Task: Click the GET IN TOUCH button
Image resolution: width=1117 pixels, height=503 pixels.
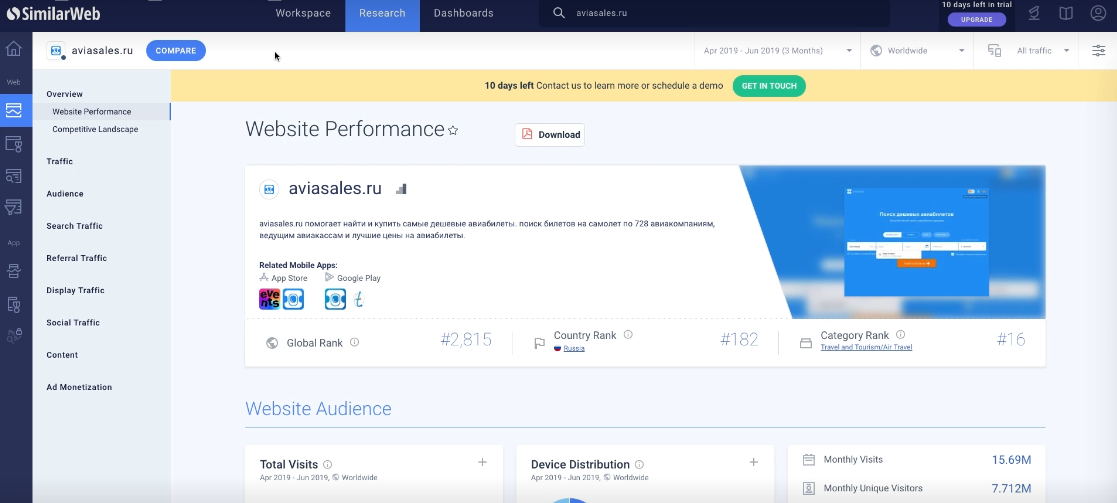Action: [x=769, y=86]
